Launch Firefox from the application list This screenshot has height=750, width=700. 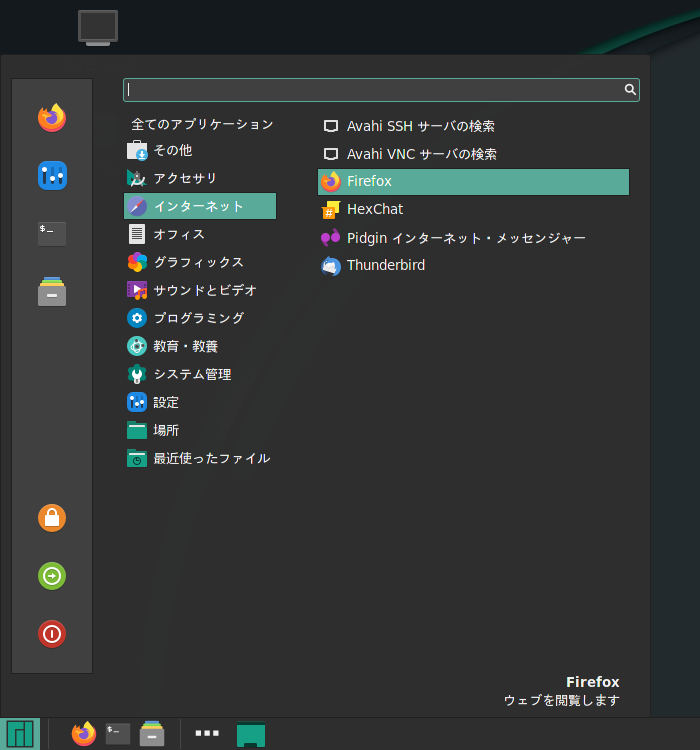pos(474,182)
